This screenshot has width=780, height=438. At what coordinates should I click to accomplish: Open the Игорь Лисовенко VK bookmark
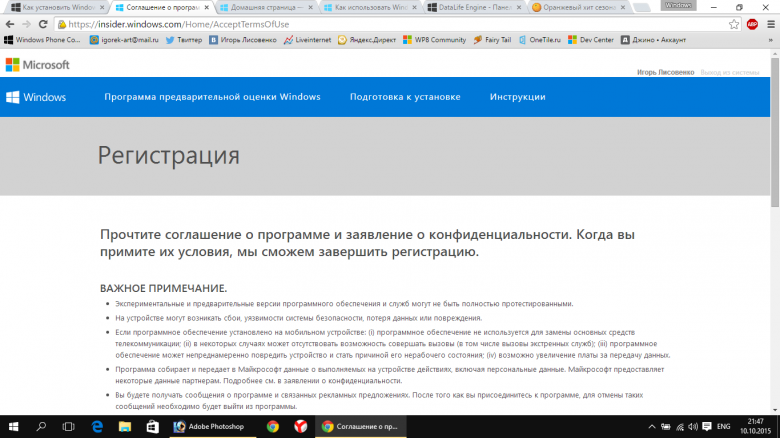(243, 40)
